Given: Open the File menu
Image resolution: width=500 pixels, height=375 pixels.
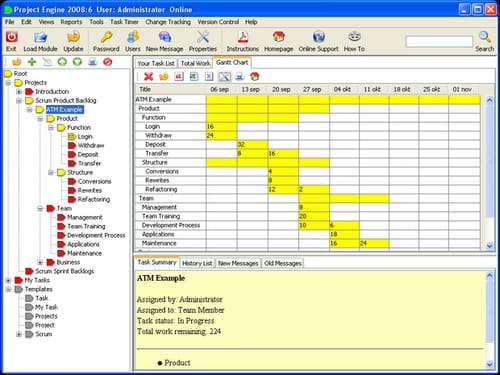Looking at the screenshot, I should click(9, 22).
